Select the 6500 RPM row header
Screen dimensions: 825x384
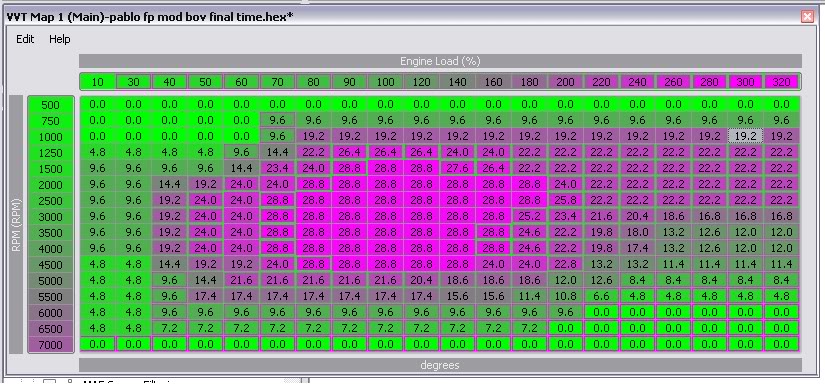pos(51,329)
